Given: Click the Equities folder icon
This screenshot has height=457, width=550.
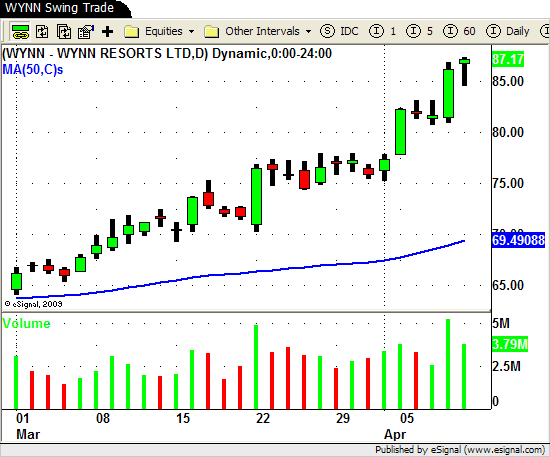Looking at the screenshot, I should (132, 32).
